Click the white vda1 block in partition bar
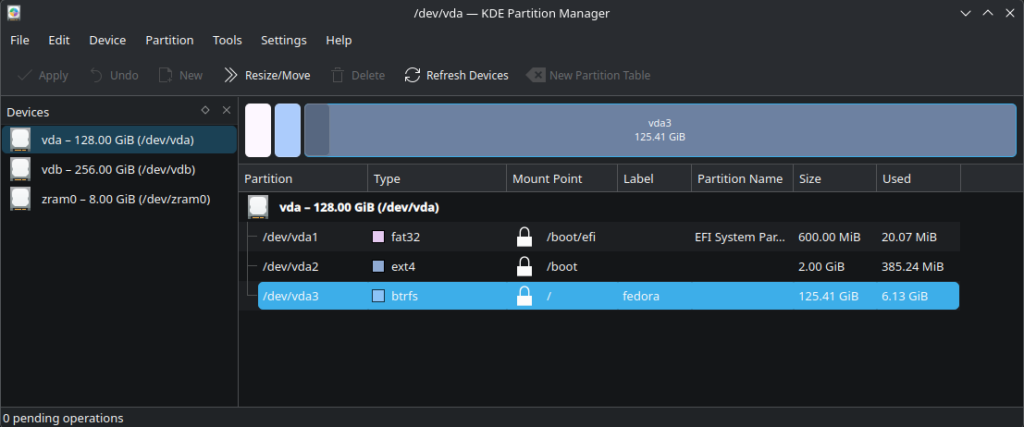The height and width of the screenshot is (427, 1024). (258, 130)
